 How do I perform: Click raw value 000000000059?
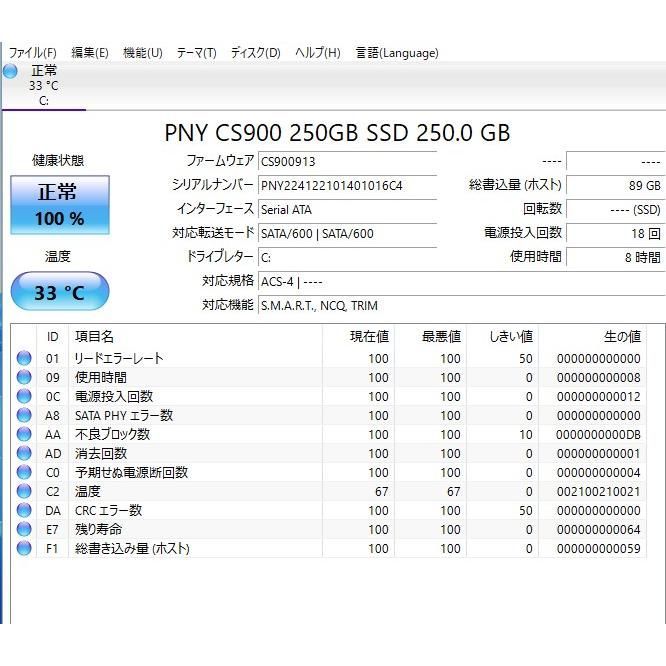[x=598, y=549]
